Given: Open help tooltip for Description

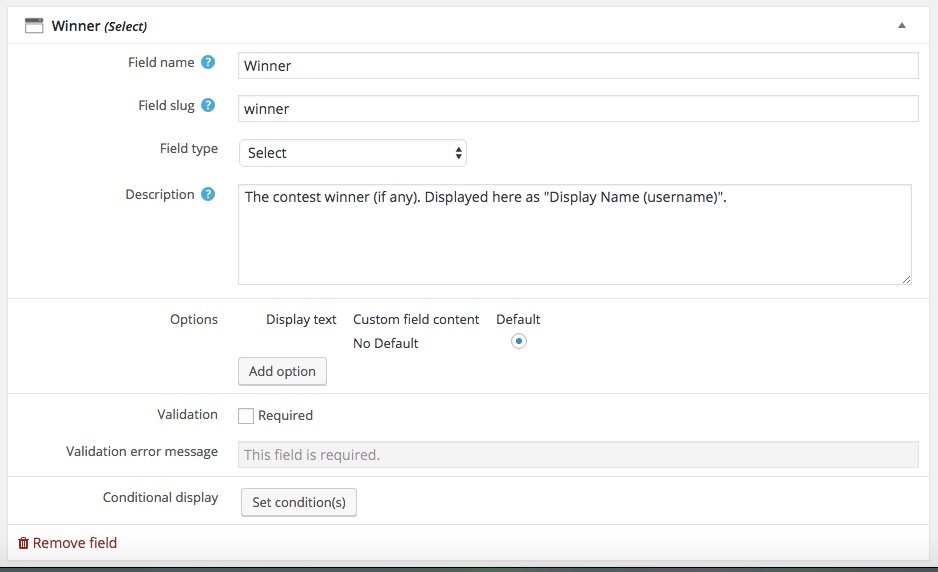Looking at the screenshot, I should tap(208, 194).
